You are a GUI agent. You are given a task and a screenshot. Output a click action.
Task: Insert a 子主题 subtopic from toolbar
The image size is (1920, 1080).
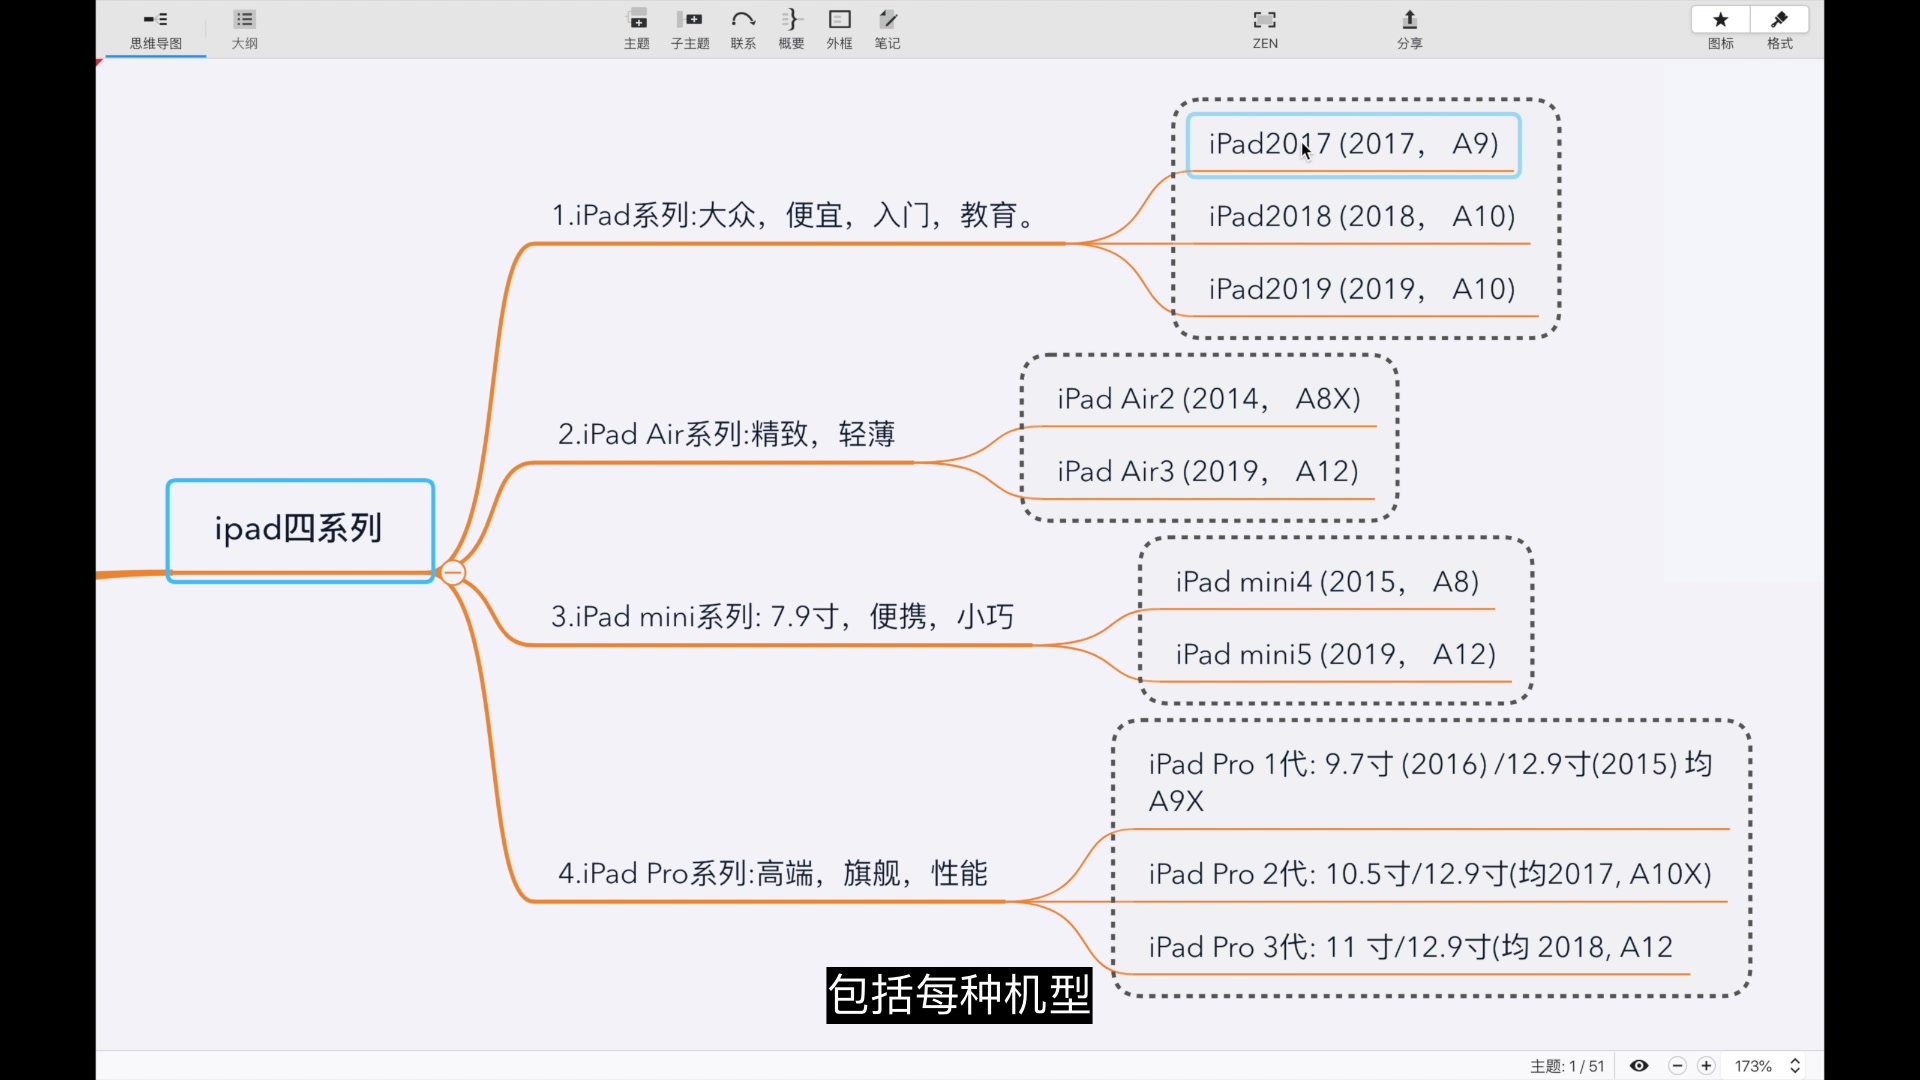pos(690,30)
